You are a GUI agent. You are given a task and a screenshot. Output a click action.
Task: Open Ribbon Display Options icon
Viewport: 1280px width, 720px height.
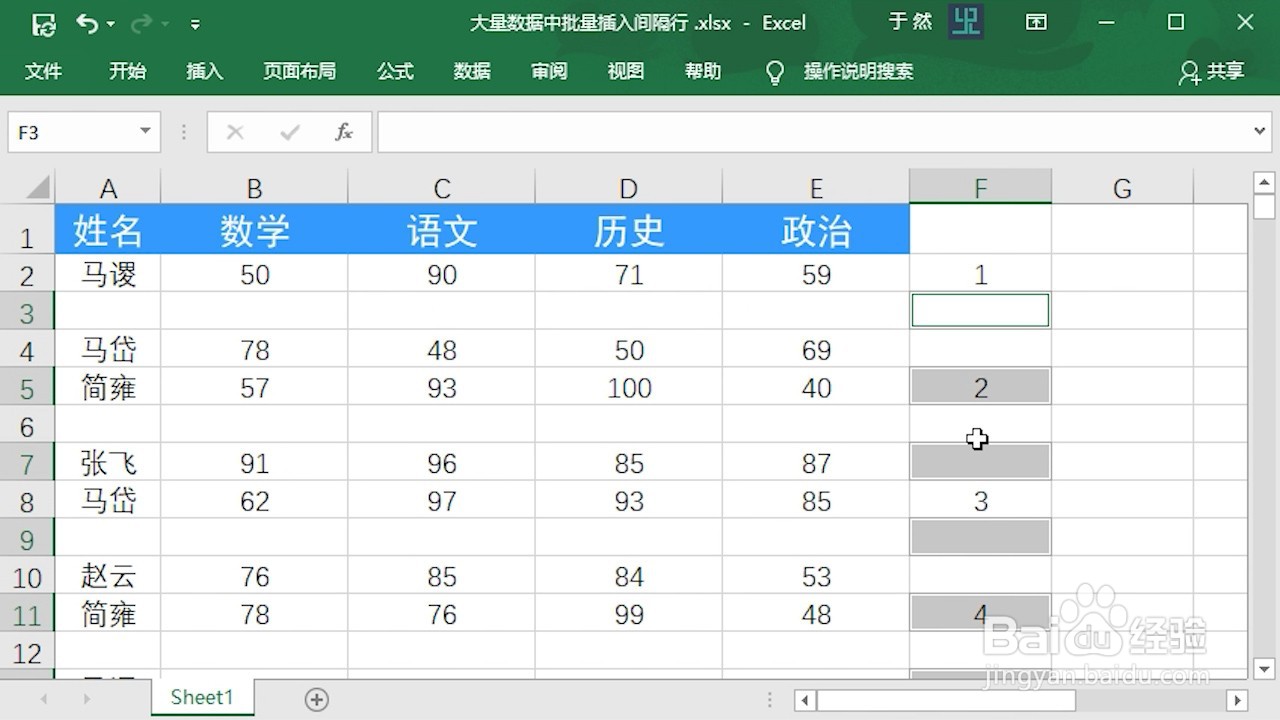tap(1036, 22)
